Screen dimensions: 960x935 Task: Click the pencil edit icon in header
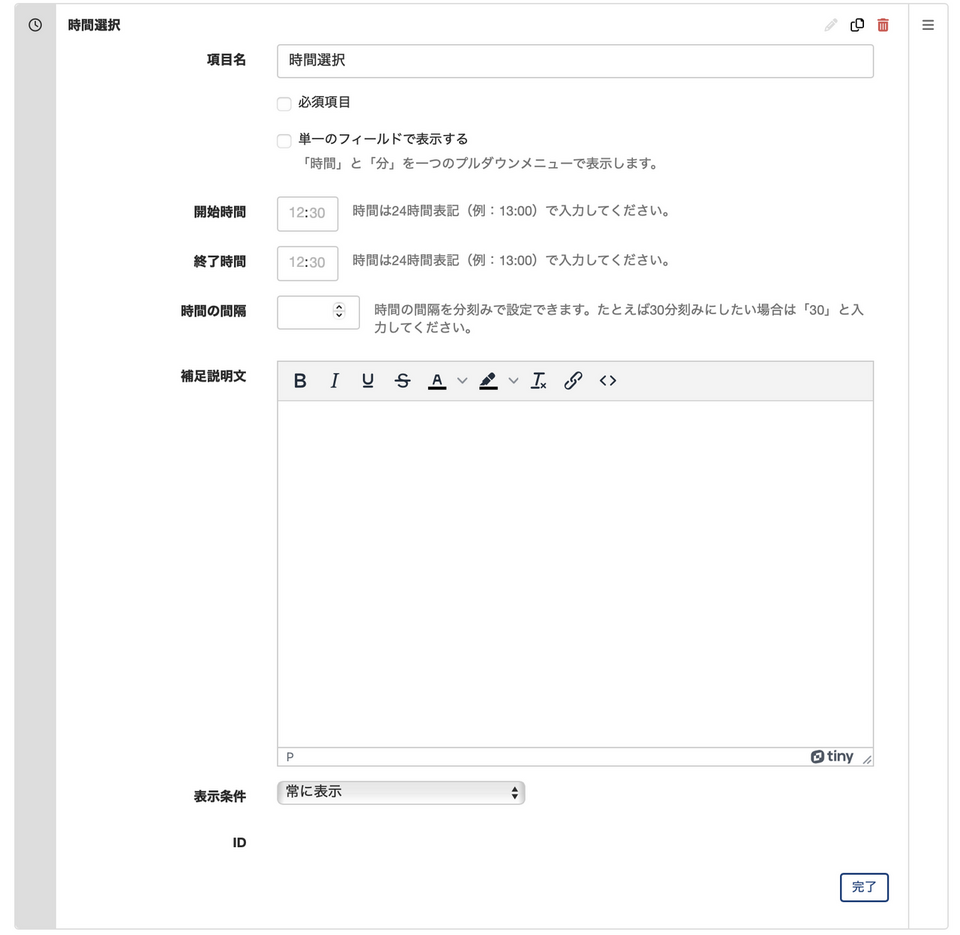[830, 25]
